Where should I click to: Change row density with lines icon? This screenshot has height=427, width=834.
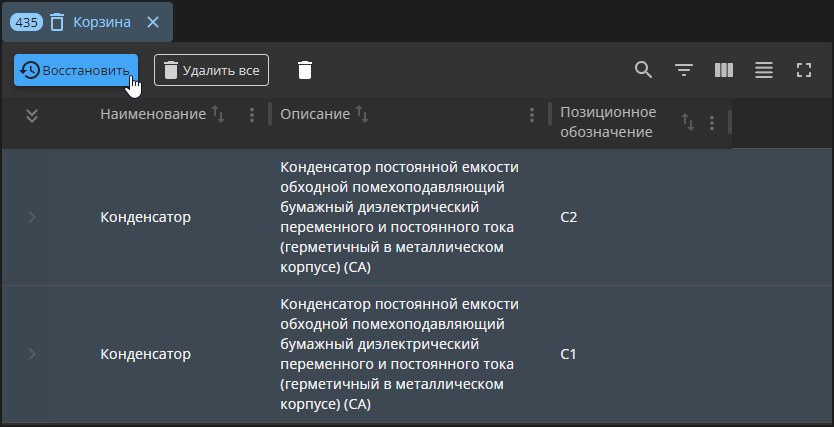[x=764, y=70]
